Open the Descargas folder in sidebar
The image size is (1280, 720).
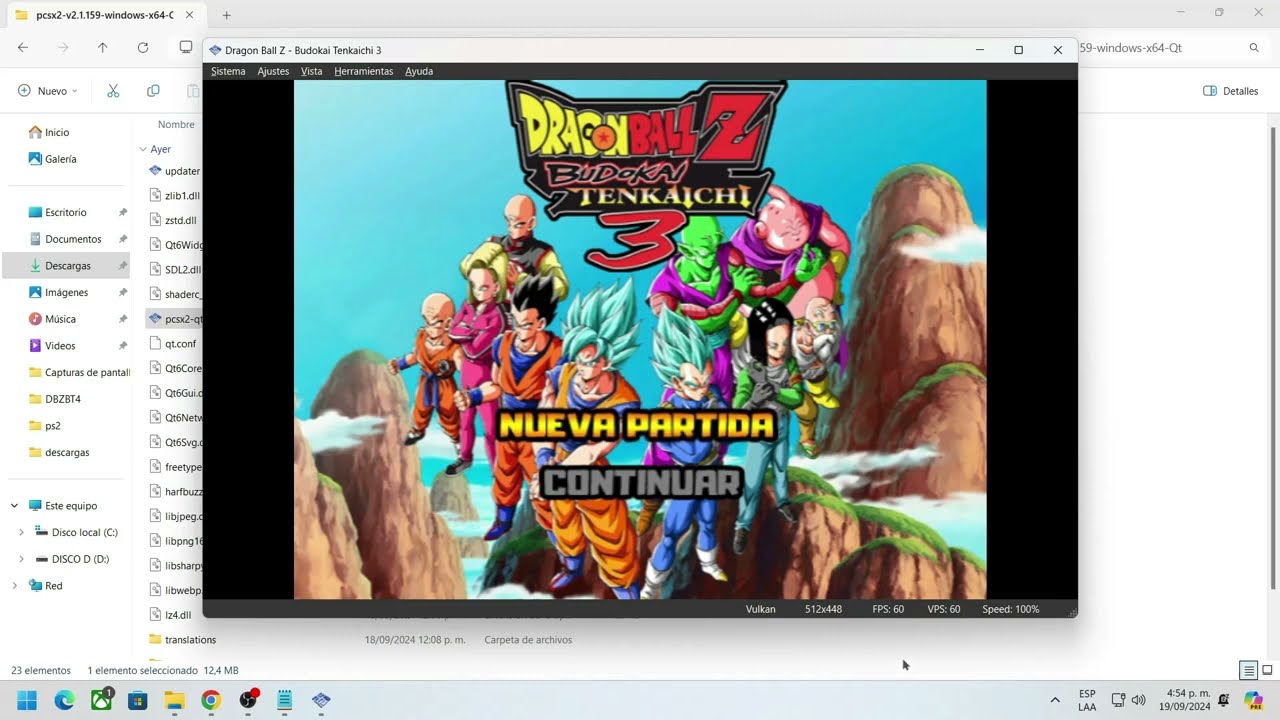pos(66,265)
